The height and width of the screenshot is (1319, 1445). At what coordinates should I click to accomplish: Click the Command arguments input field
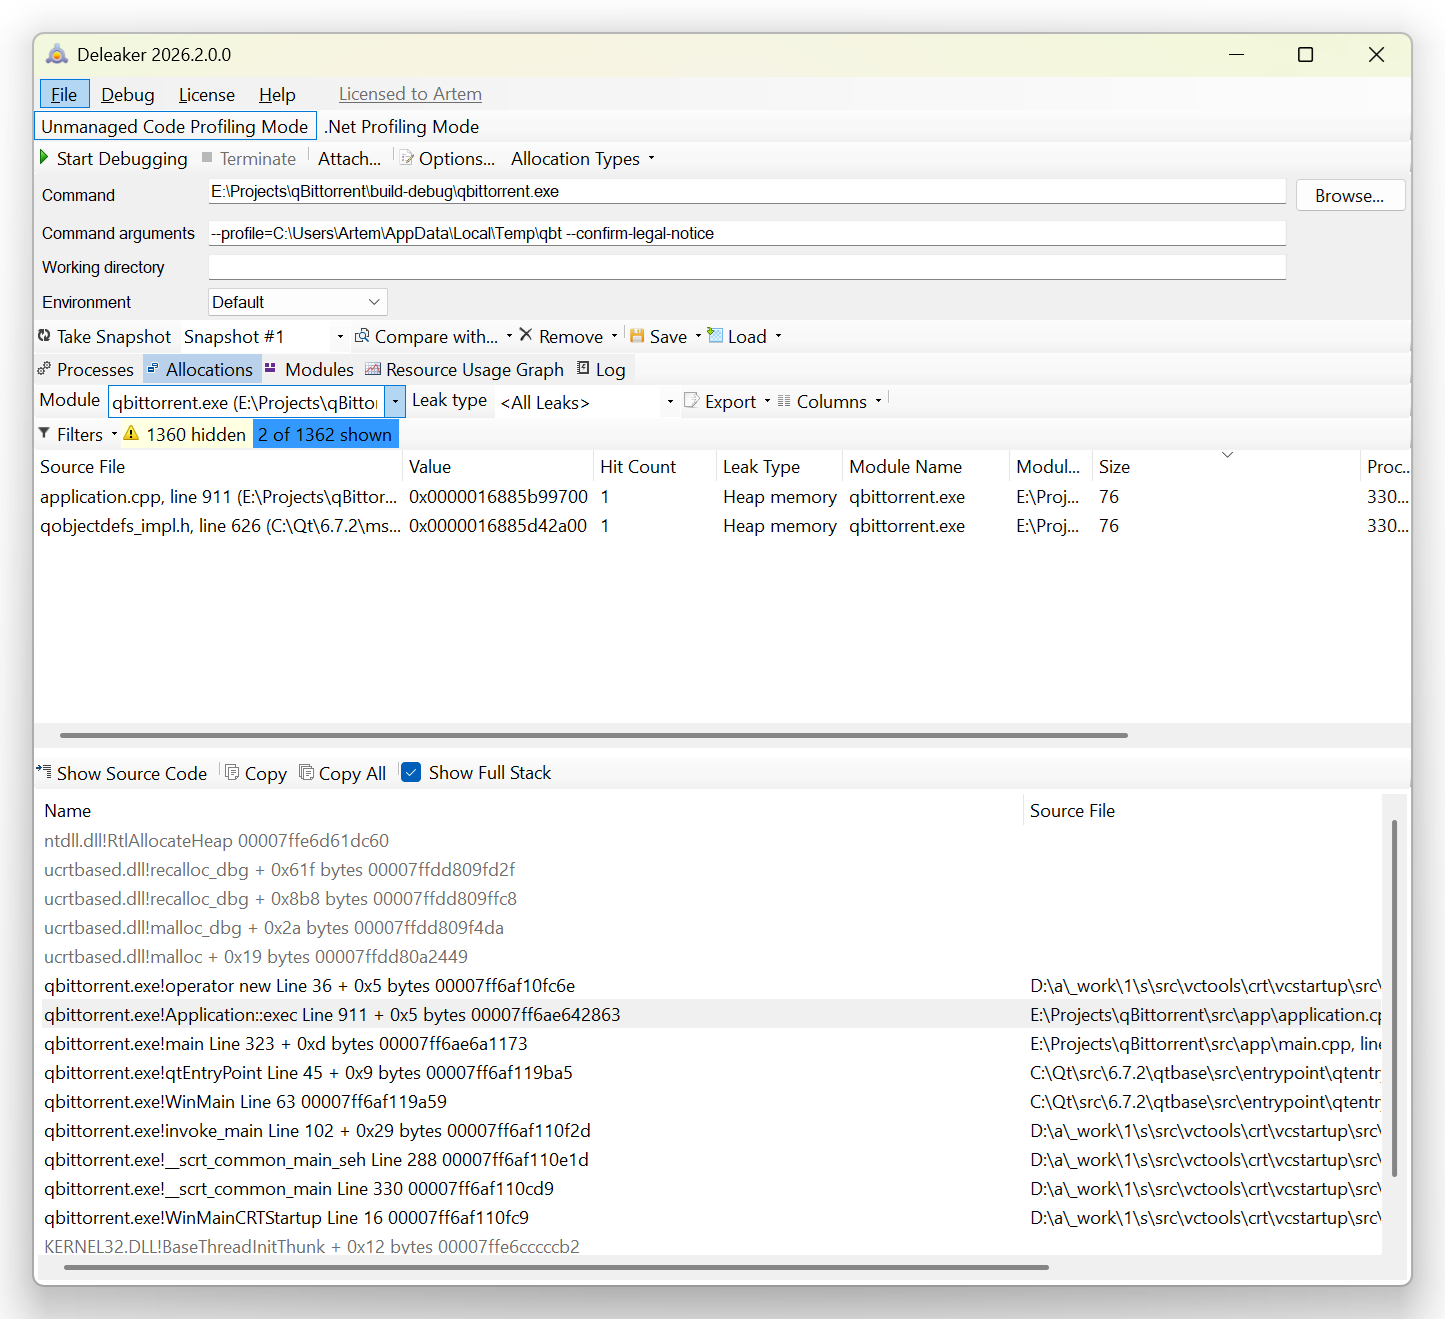(x=746, y=233)
